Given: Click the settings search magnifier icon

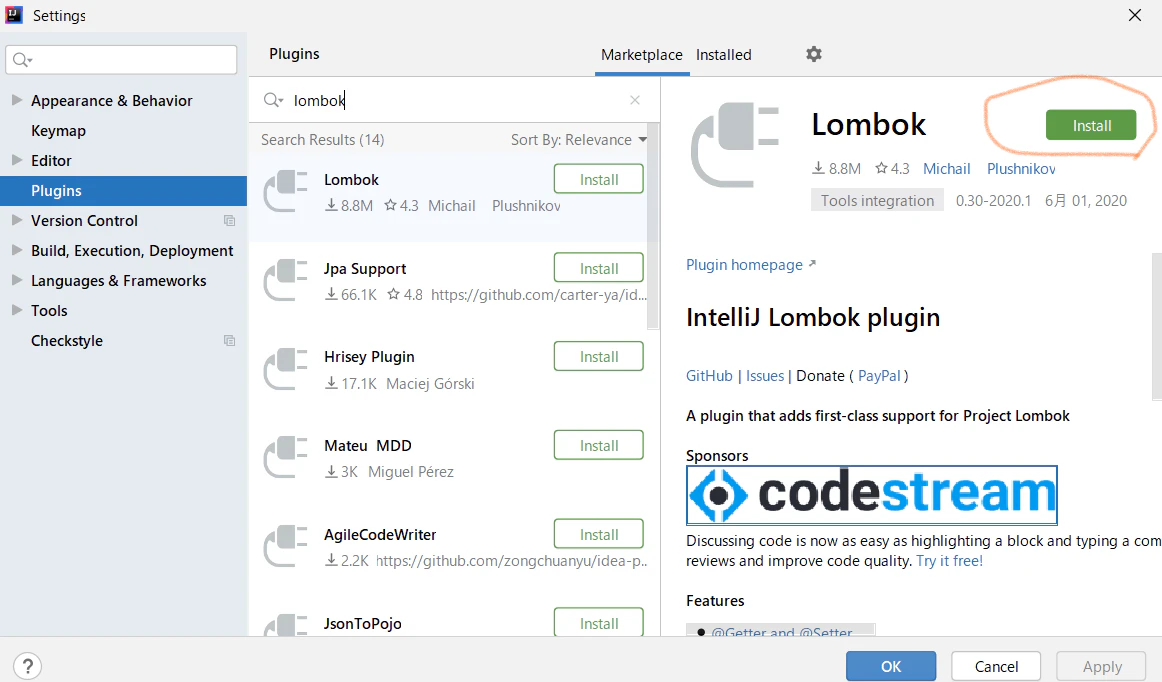Looking at the screenshot, I should [22, 60].
